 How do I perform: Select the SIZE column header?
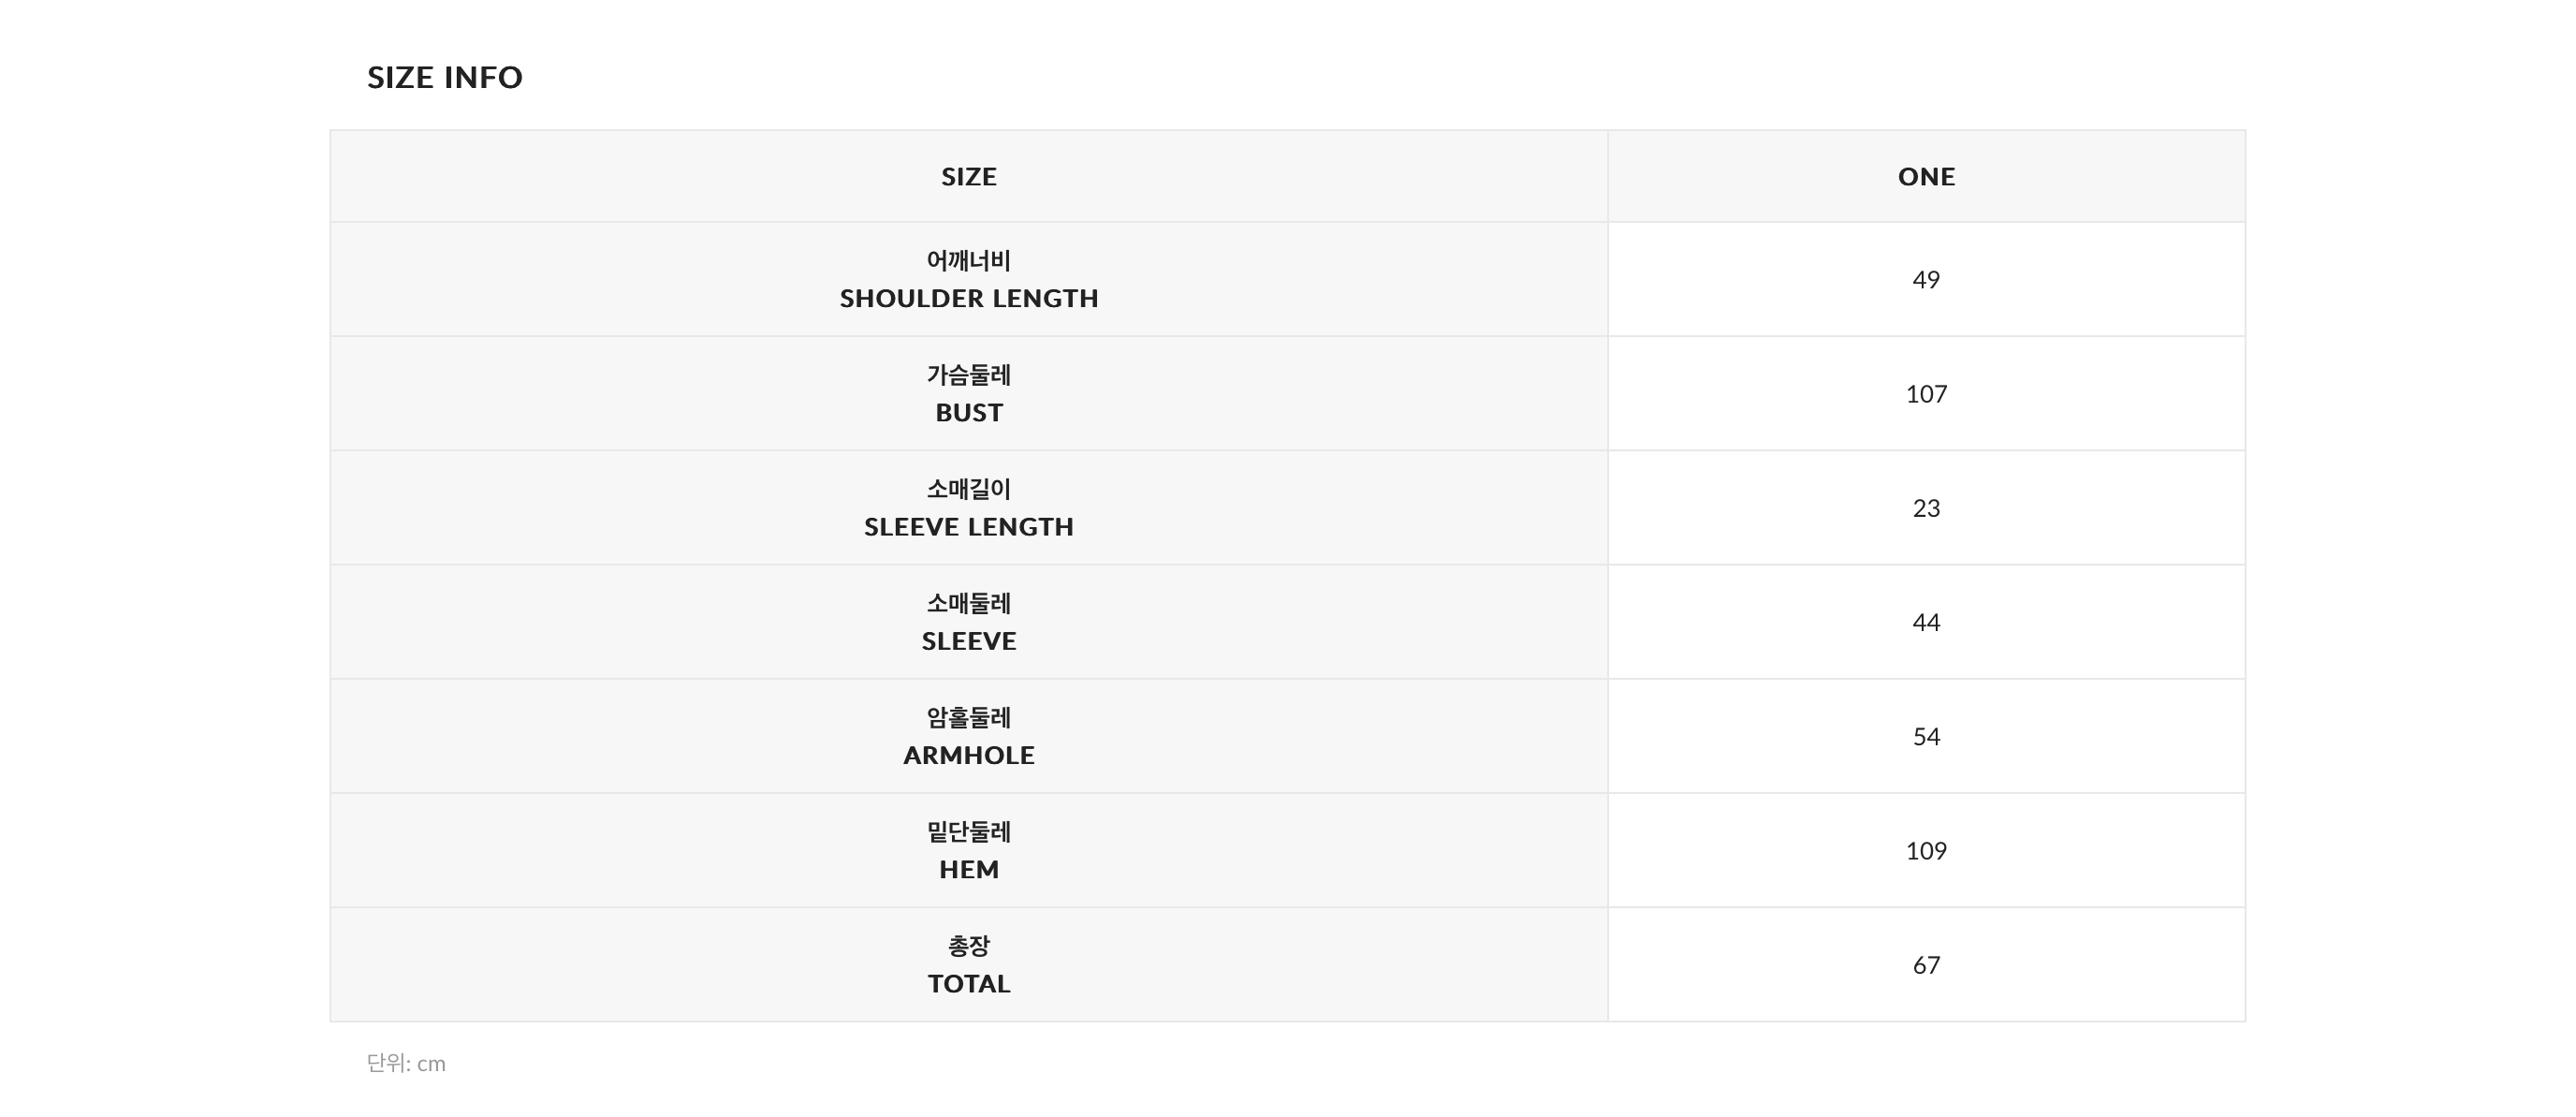pos(968,177)
